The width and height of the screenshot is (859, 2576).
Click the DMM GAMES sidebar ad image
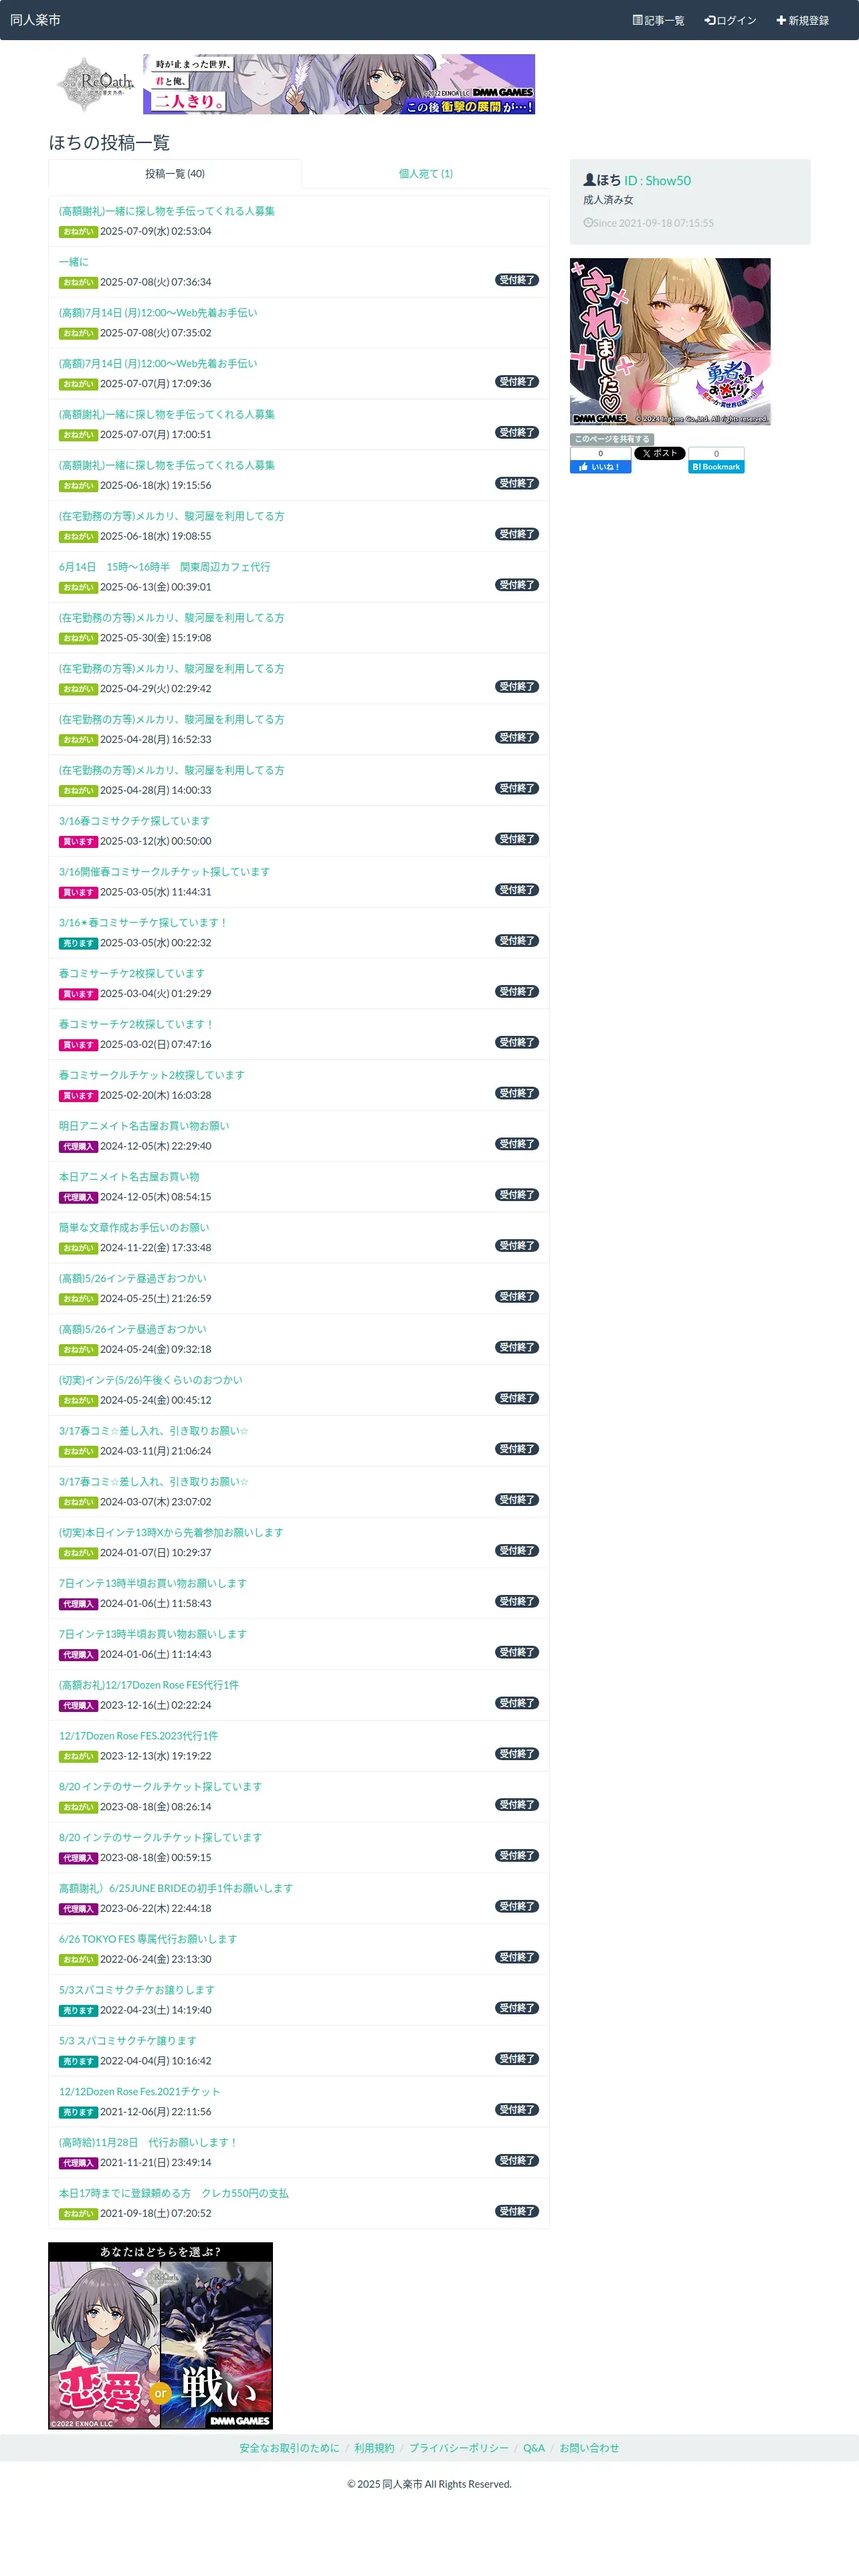[670, 342]
